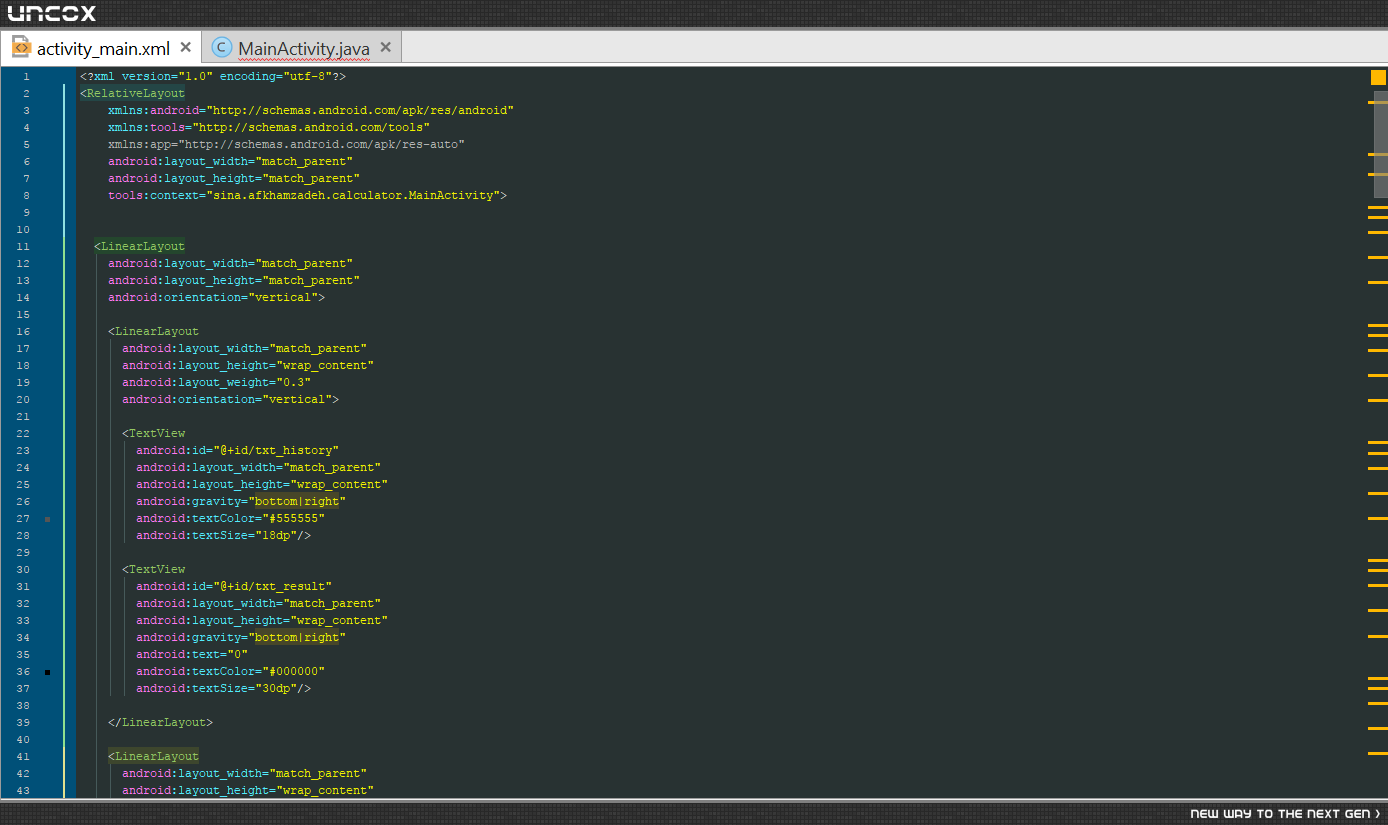Click the XML file icon on activity_main.xml tab

click(21, 47)
